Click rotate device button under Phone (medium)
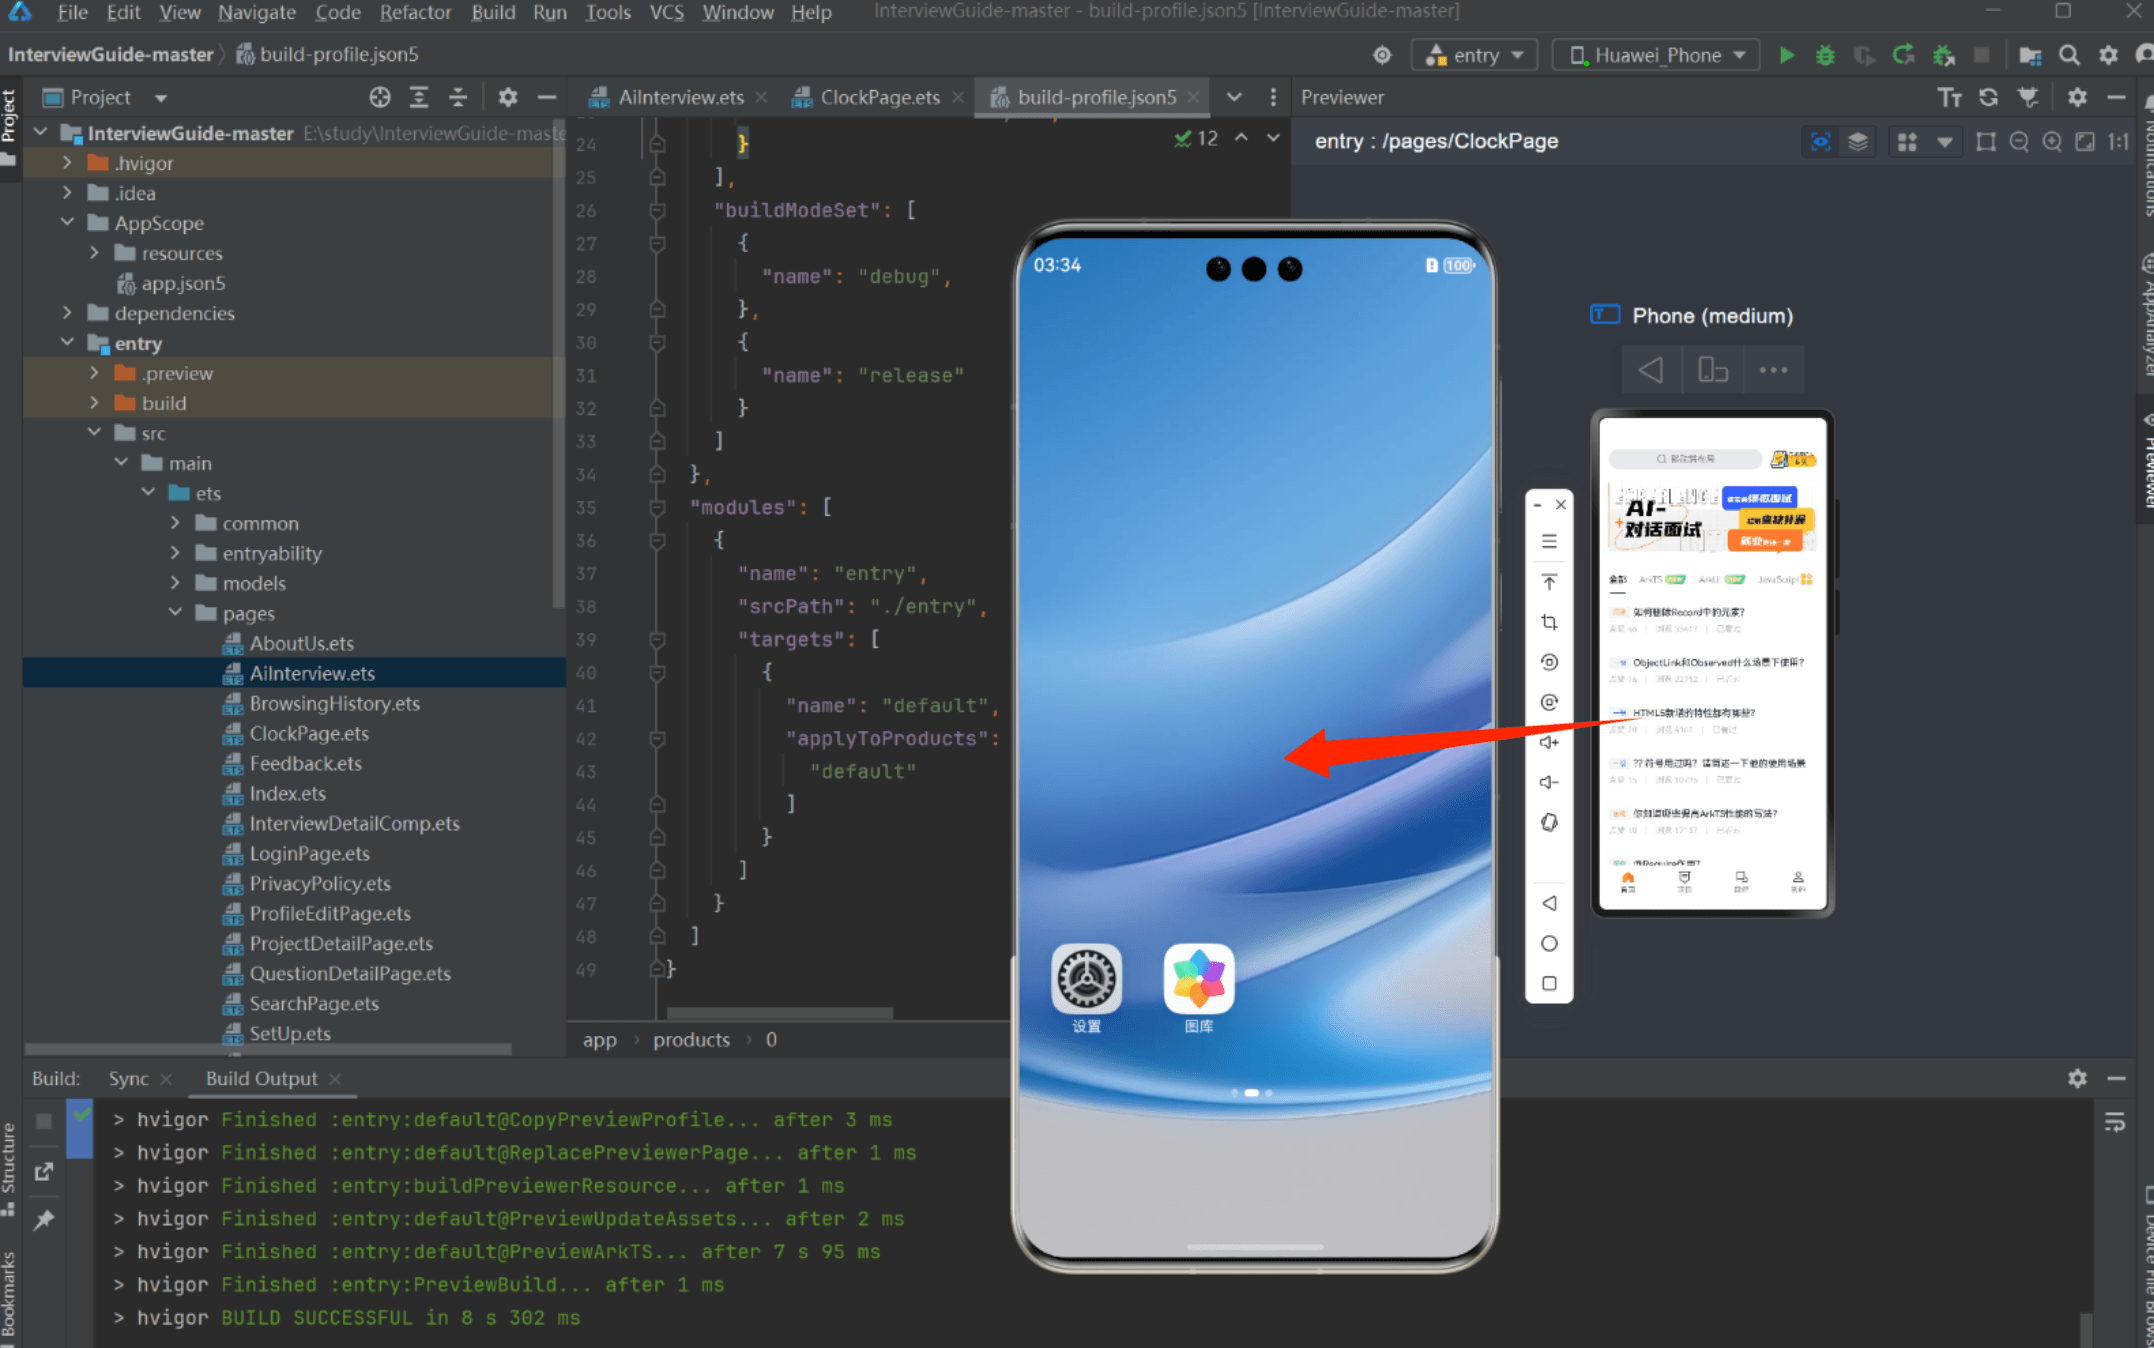This screenshot has height=1348, width=2154. point(1712,370)
